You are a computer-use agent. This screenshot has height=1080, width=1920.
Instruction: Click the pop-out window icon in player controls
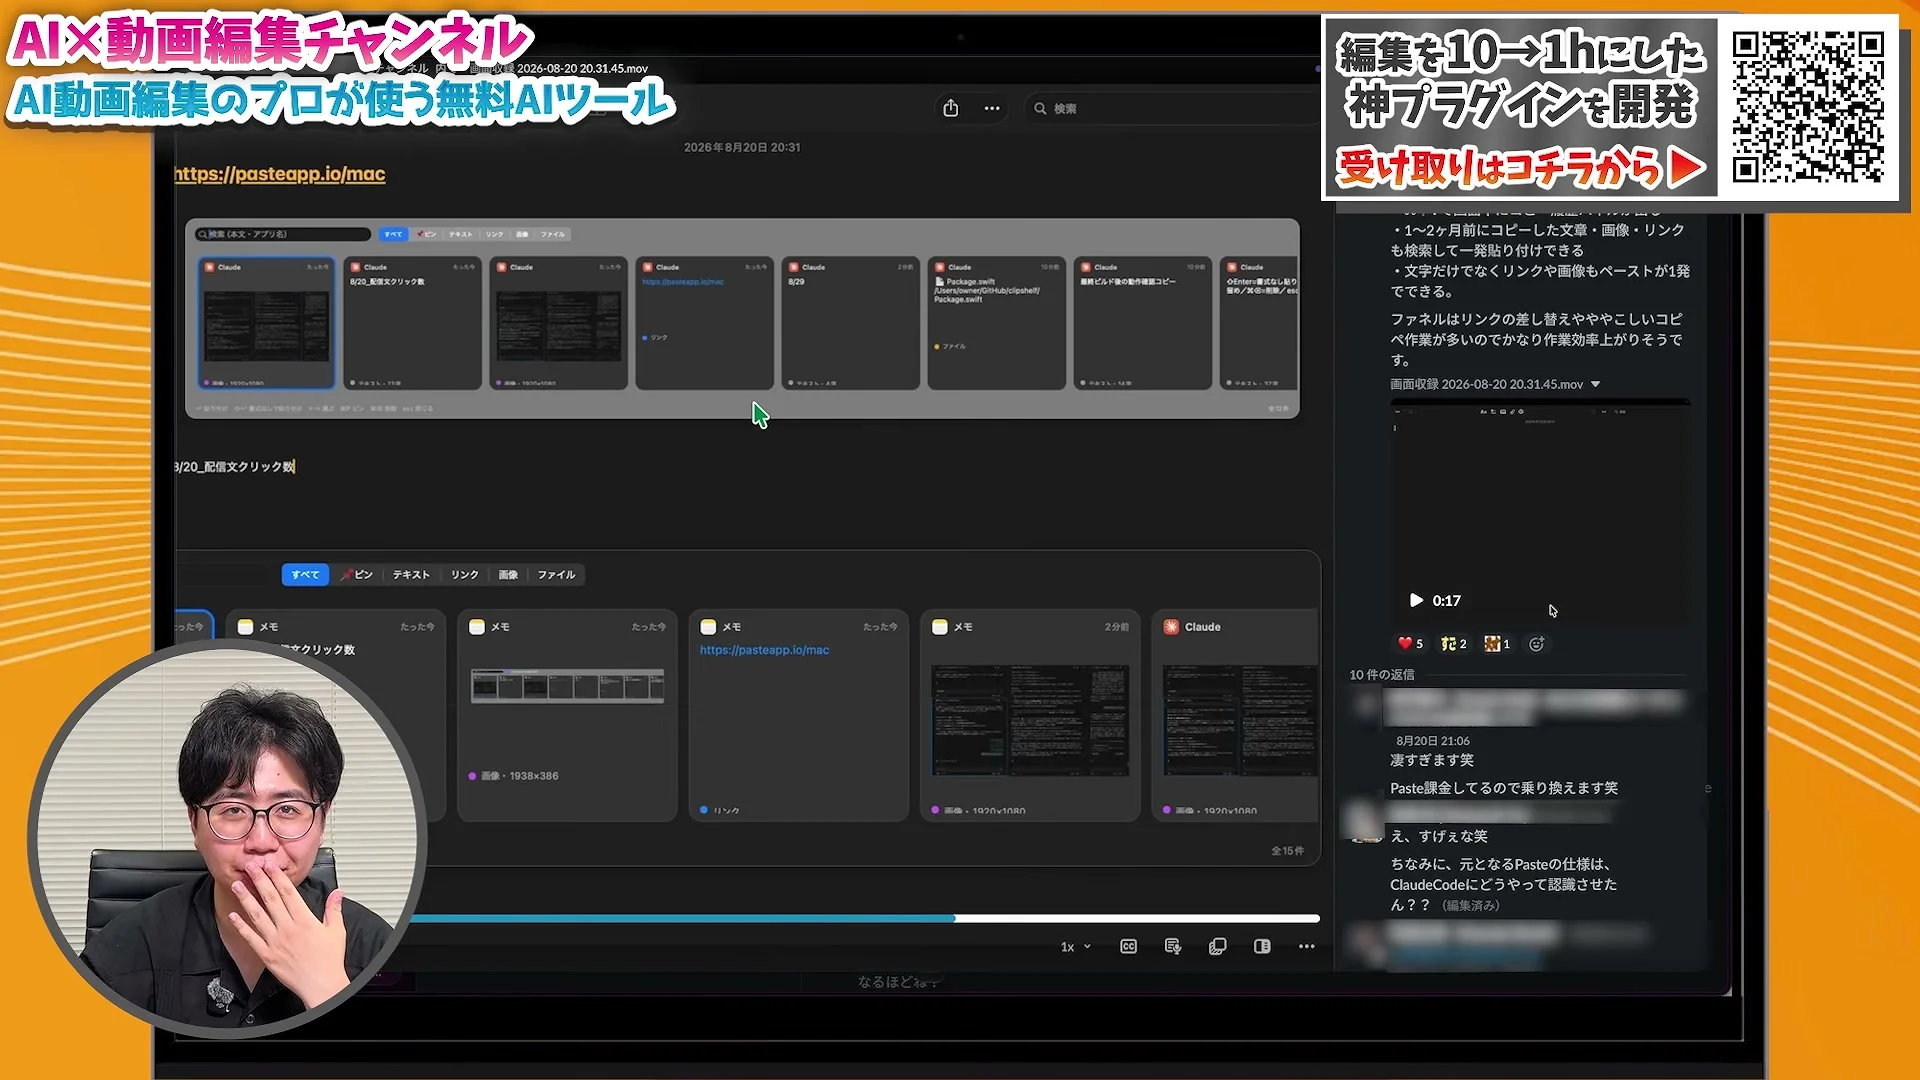click(x=1217, y=946)
